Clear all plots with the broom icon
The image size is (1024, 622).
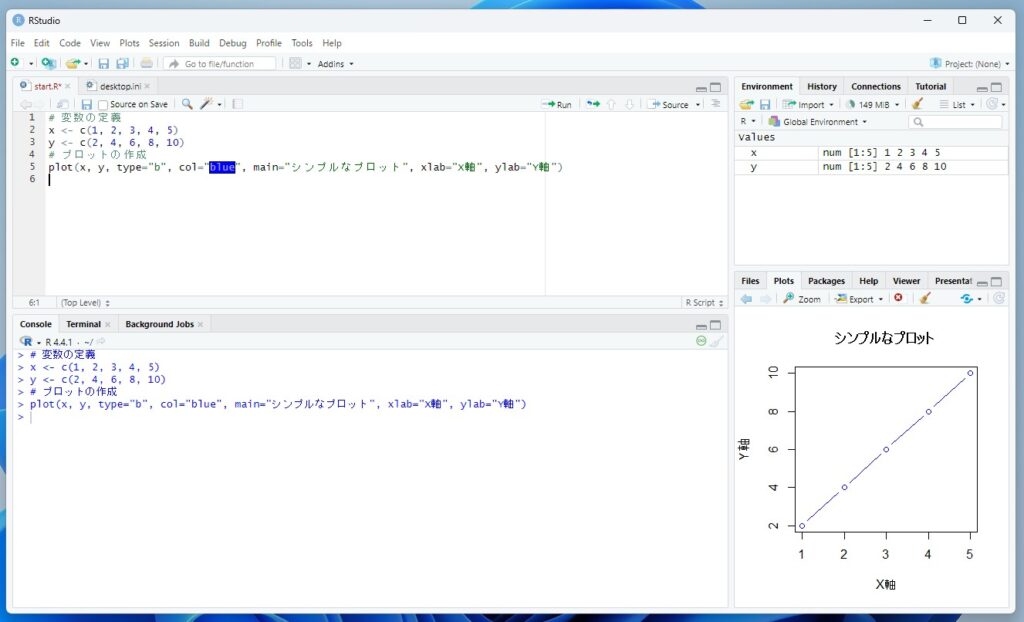pyautogui.click(x=925, y=298)
